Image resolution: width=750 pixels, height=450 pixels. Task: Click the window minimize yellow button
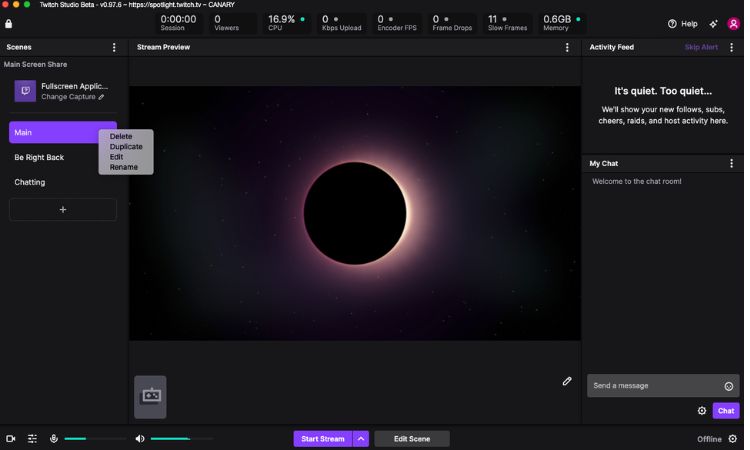(16, 4)
